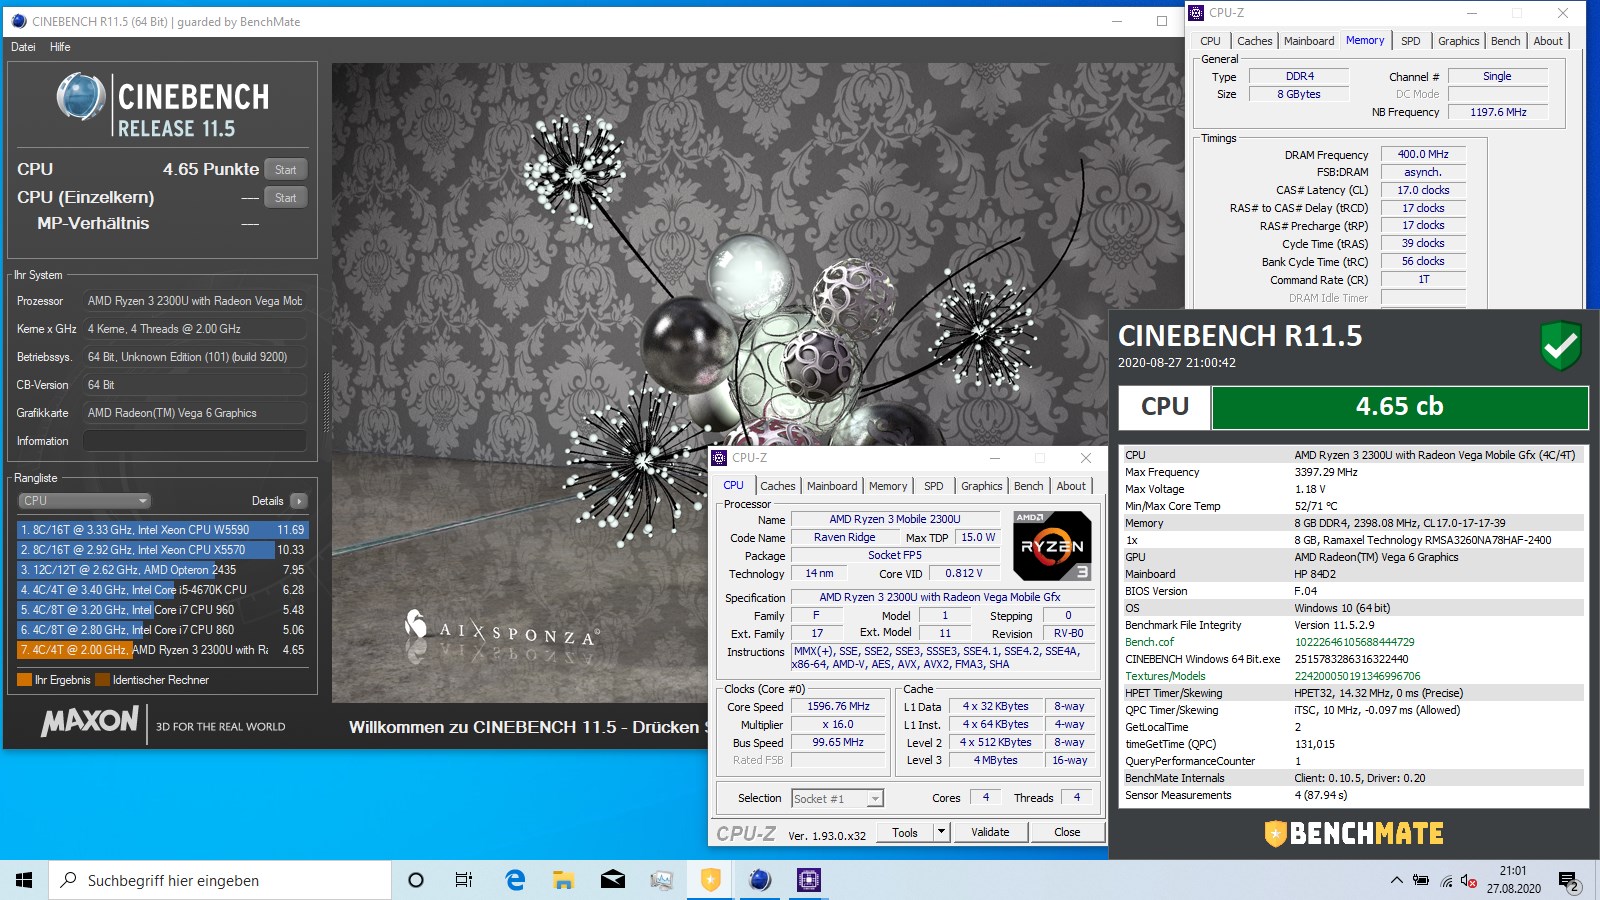The image size is (1600, 900).
Task: Click the green 4.65 cb score bar
Action: click(x=1400, y=407)
